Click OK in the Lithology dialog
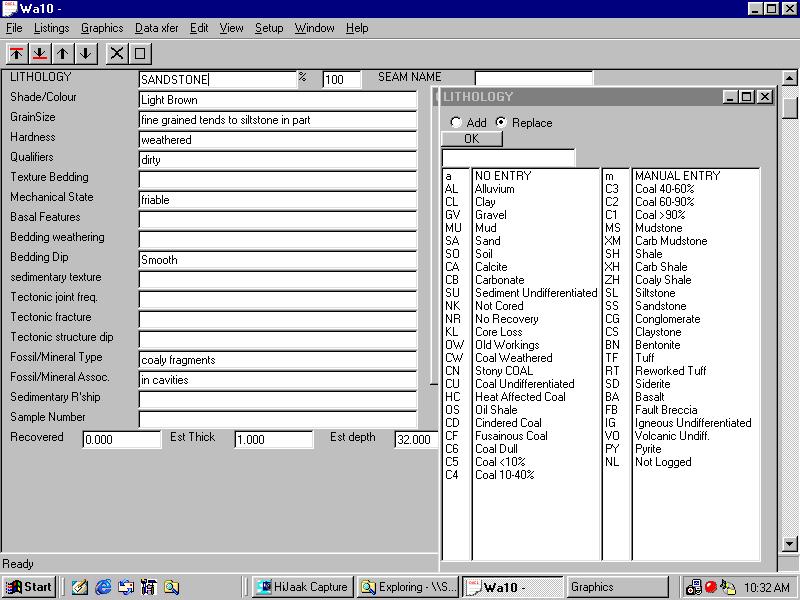This screenshot has width=800, height=600. click(472, 139)
